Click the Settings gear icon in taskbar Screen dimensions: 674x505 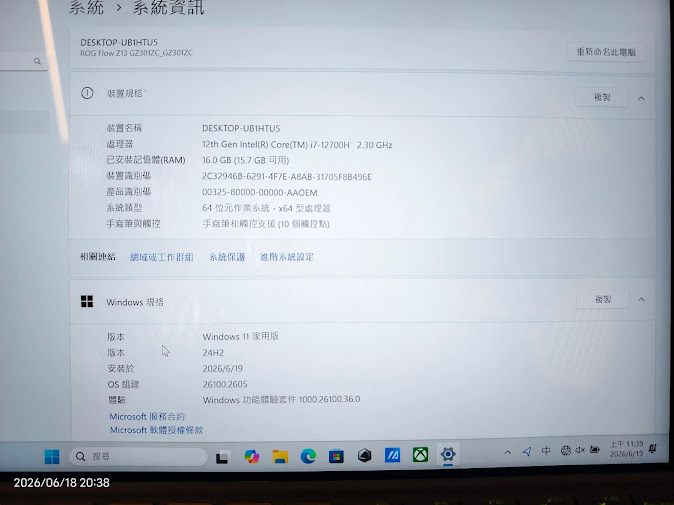448,454
